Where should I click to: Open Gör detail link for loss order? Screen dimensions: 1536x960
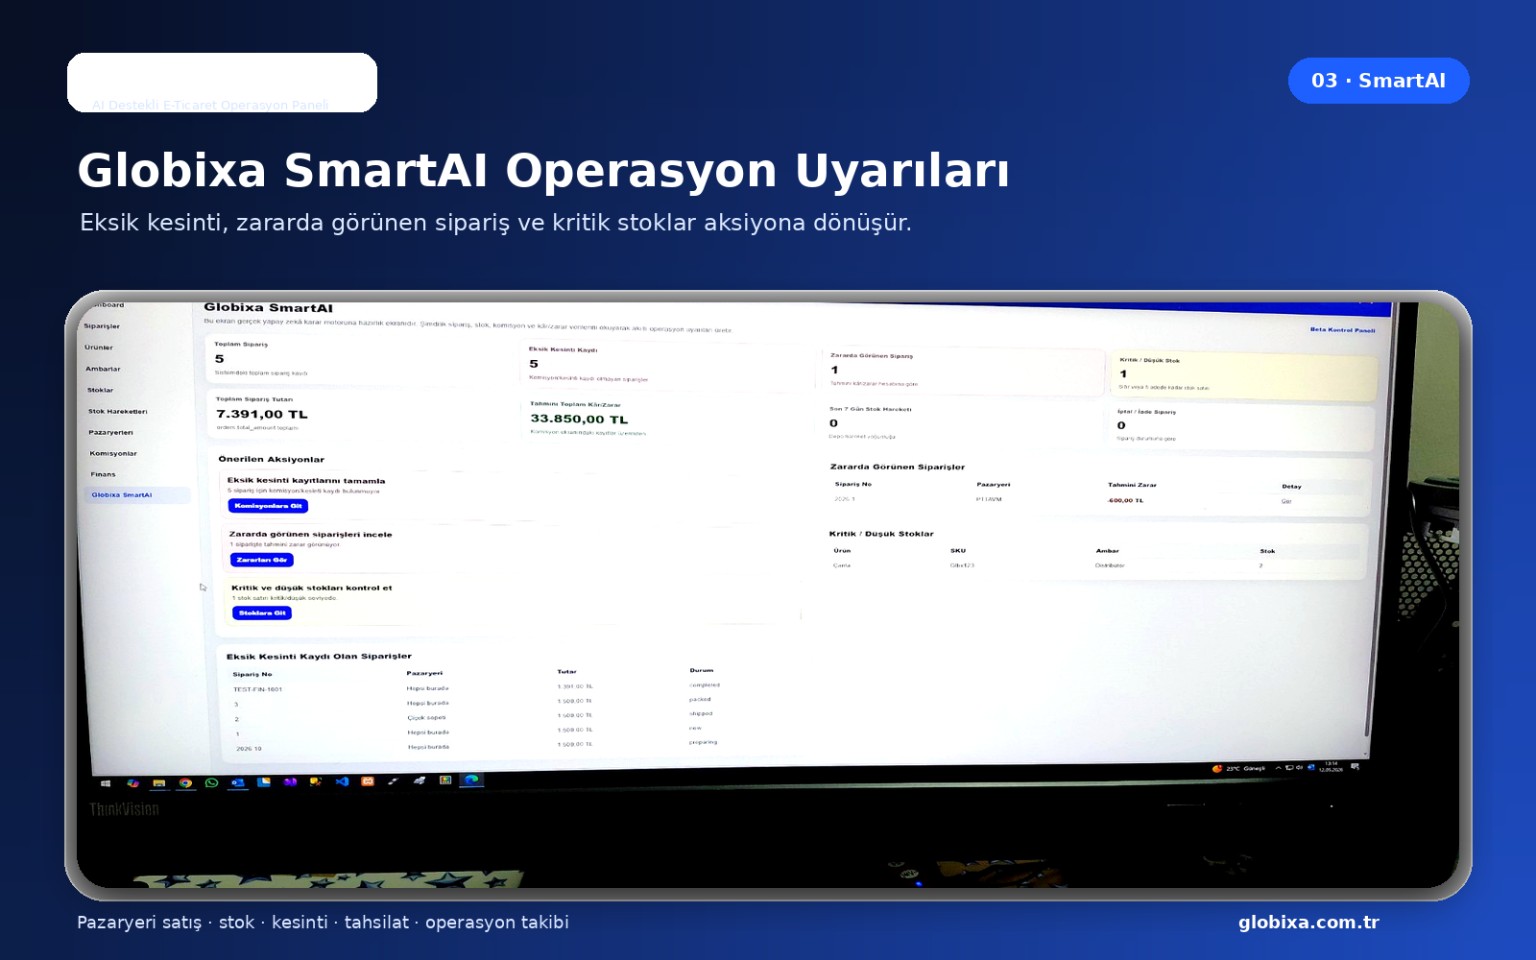pos(1286,501)
